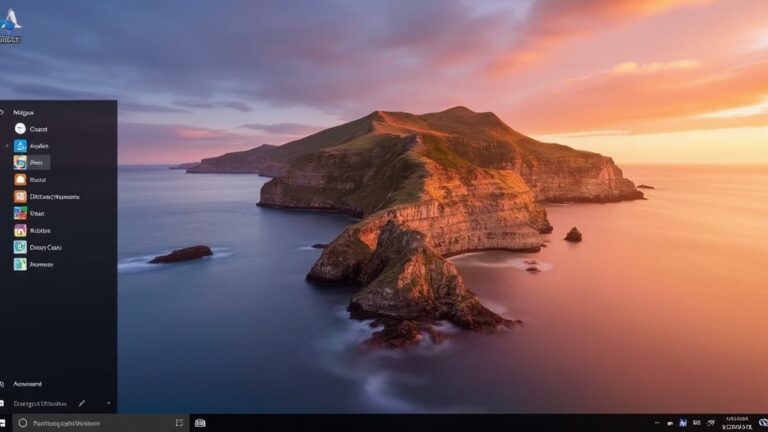Screen dimensions: 768x432
Task: Click the taskbar clock and date
Action: click(737, 423)
